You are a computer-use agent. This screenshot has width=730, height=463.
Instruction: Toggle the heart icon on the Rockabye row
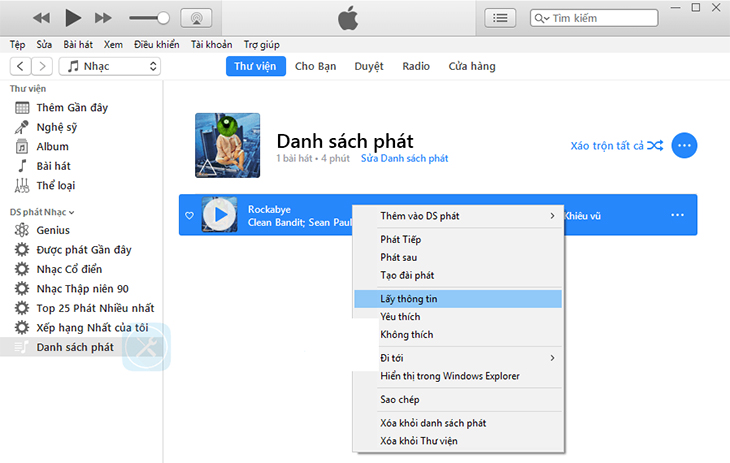[189, 215]
